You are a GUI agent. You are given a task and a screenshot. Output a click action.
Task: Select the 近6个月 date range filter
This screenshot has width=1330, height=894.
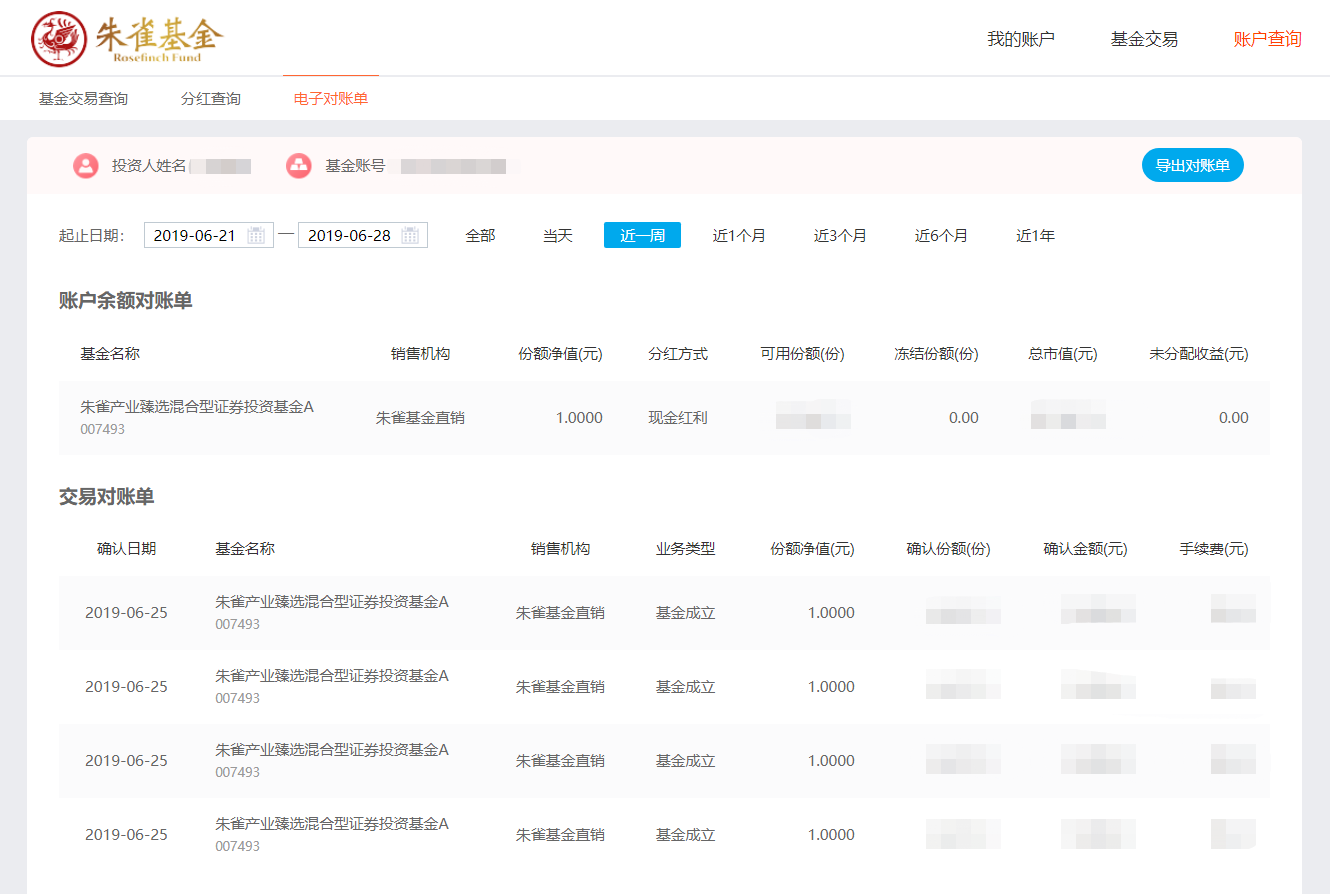(x=941, y=235)
